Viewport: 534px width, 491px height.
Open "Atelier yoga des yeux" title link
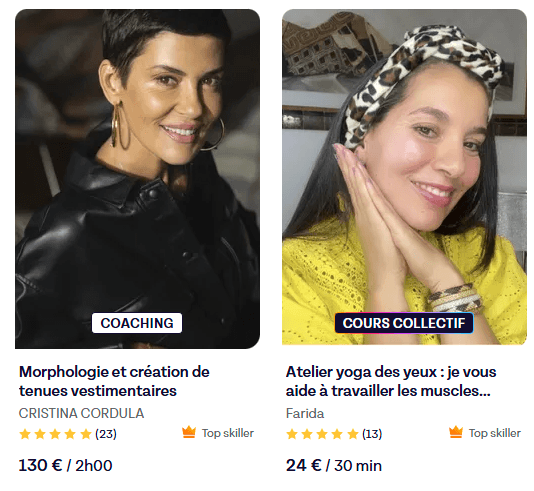coord(391,381)
